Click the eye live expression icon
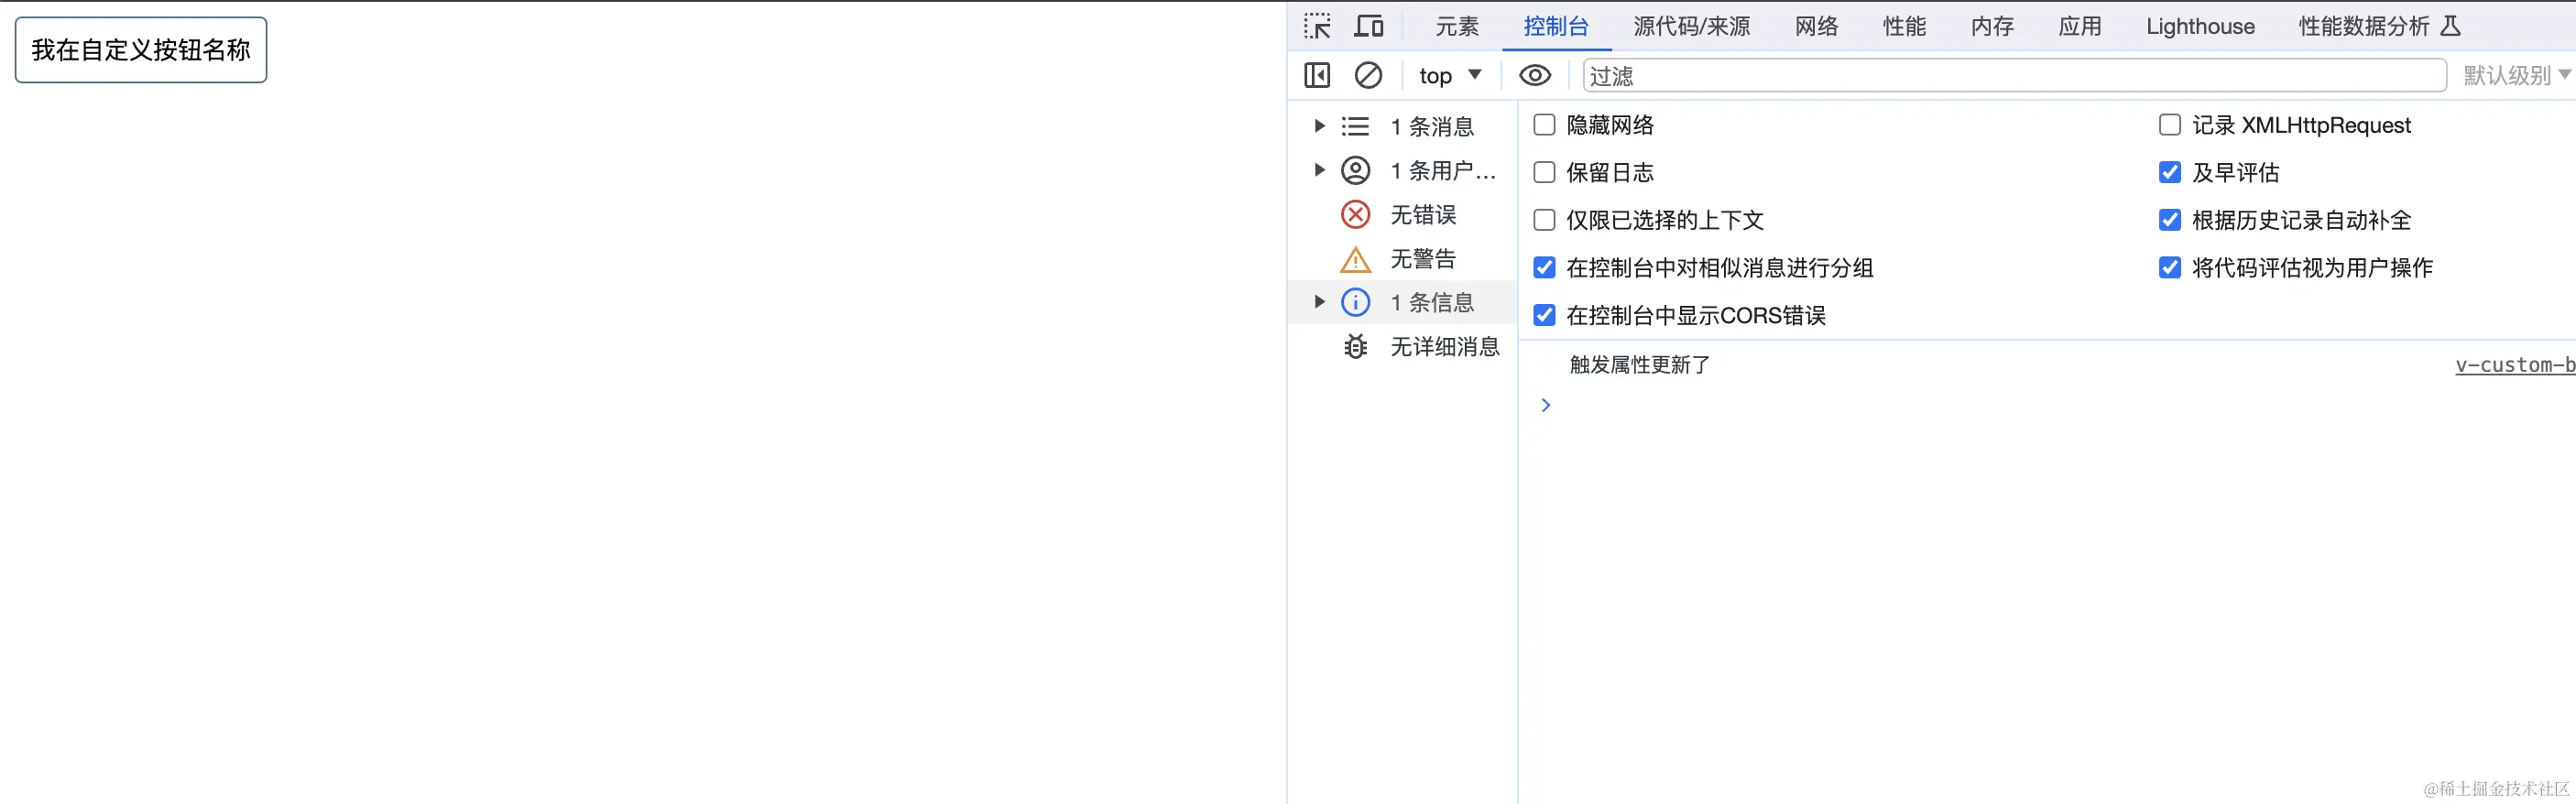This screenshot has height=804, width=2576. tap(1535, 75)
